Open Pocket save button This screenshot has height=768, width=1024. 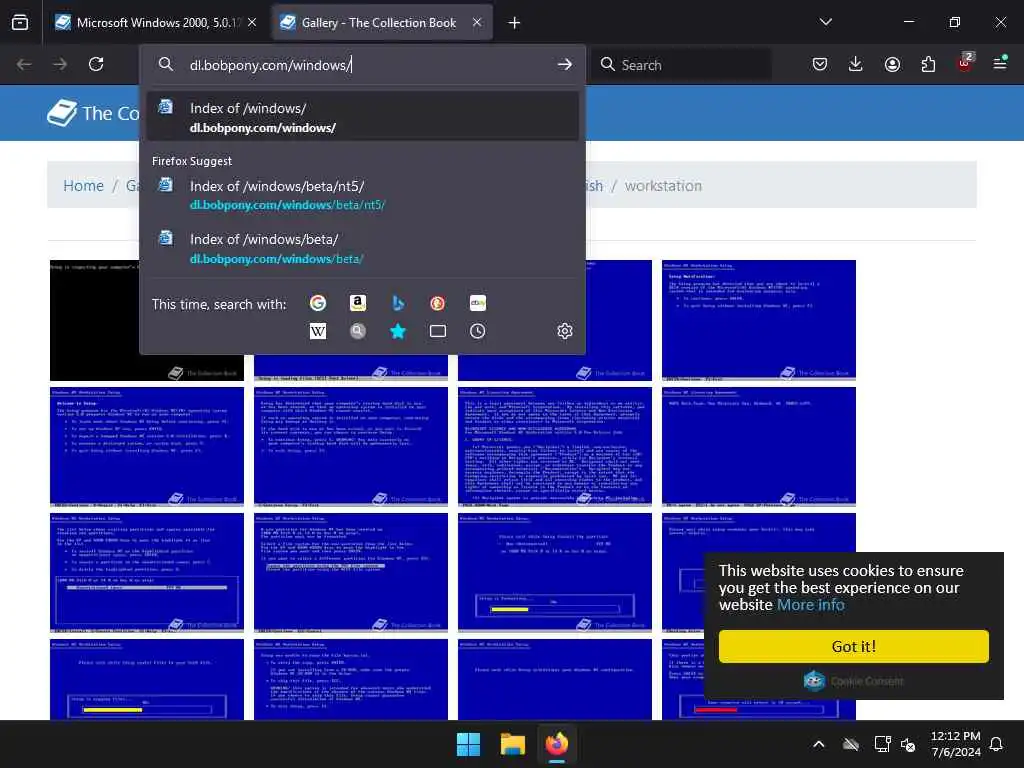click(x=820, y=64)
